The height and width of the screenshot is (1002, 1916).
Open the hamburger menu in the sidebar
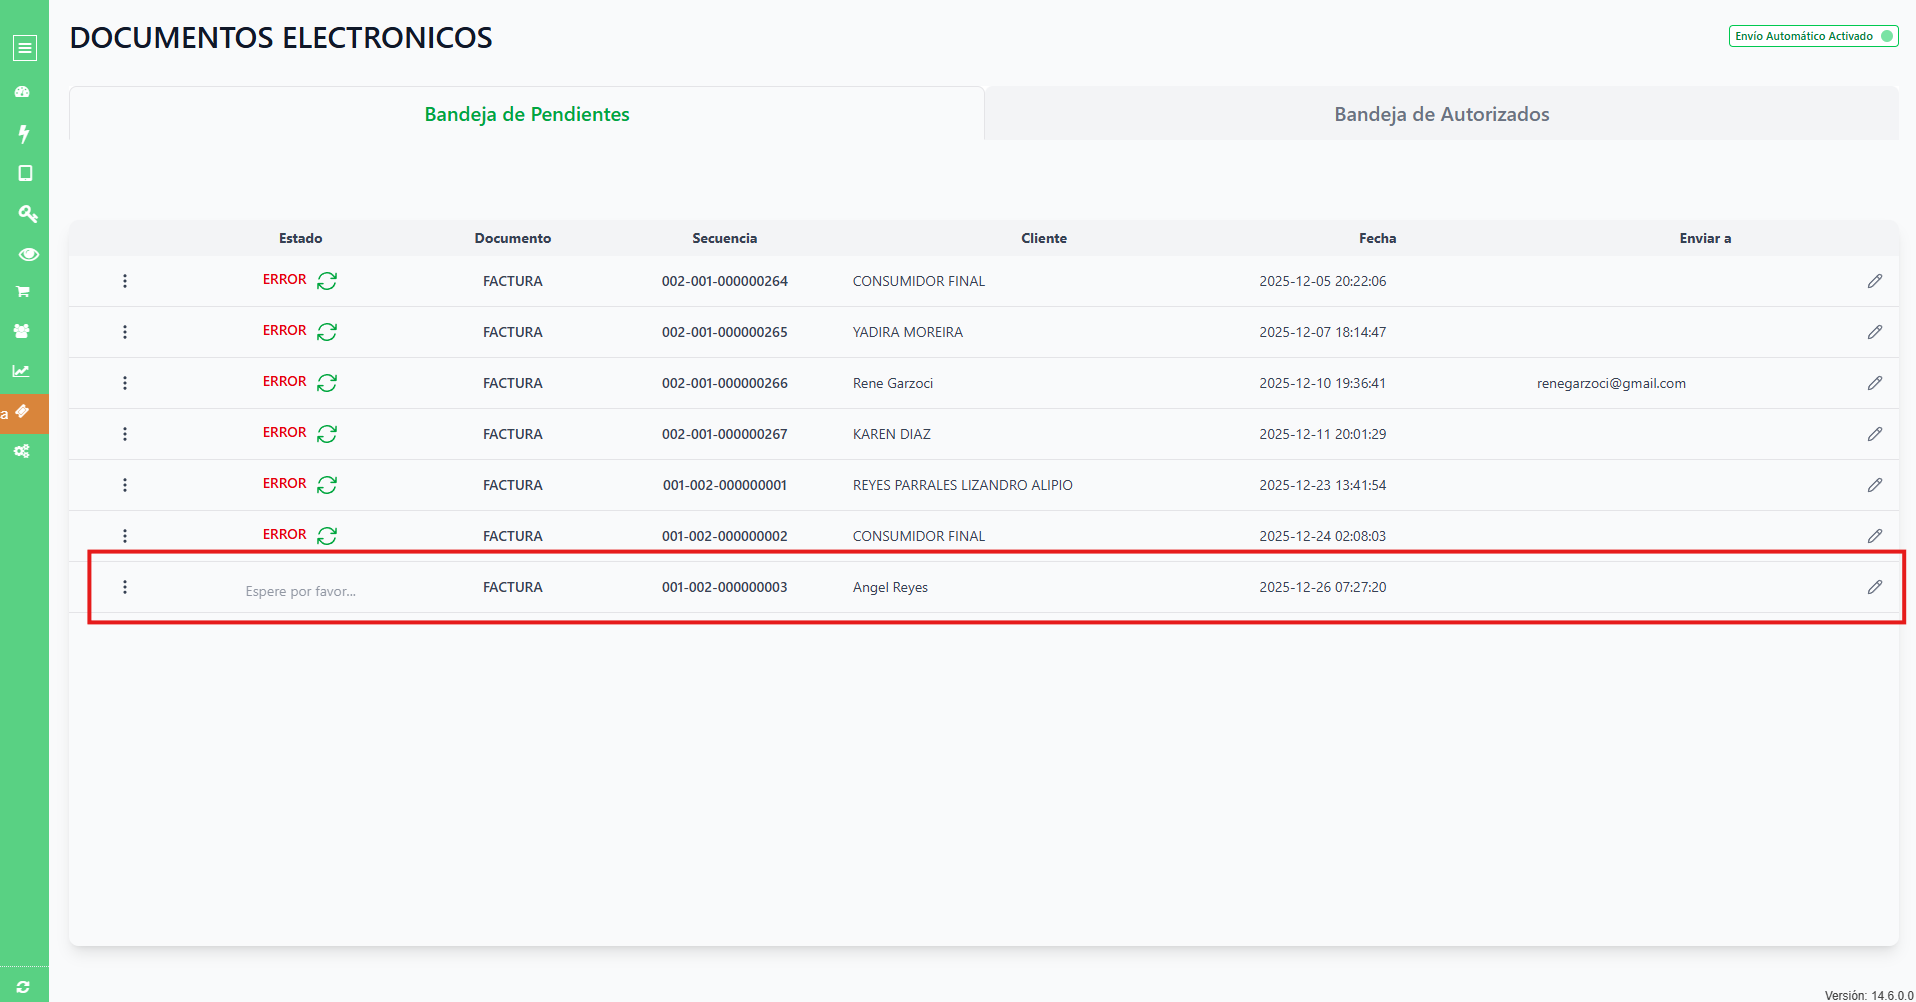25,47
